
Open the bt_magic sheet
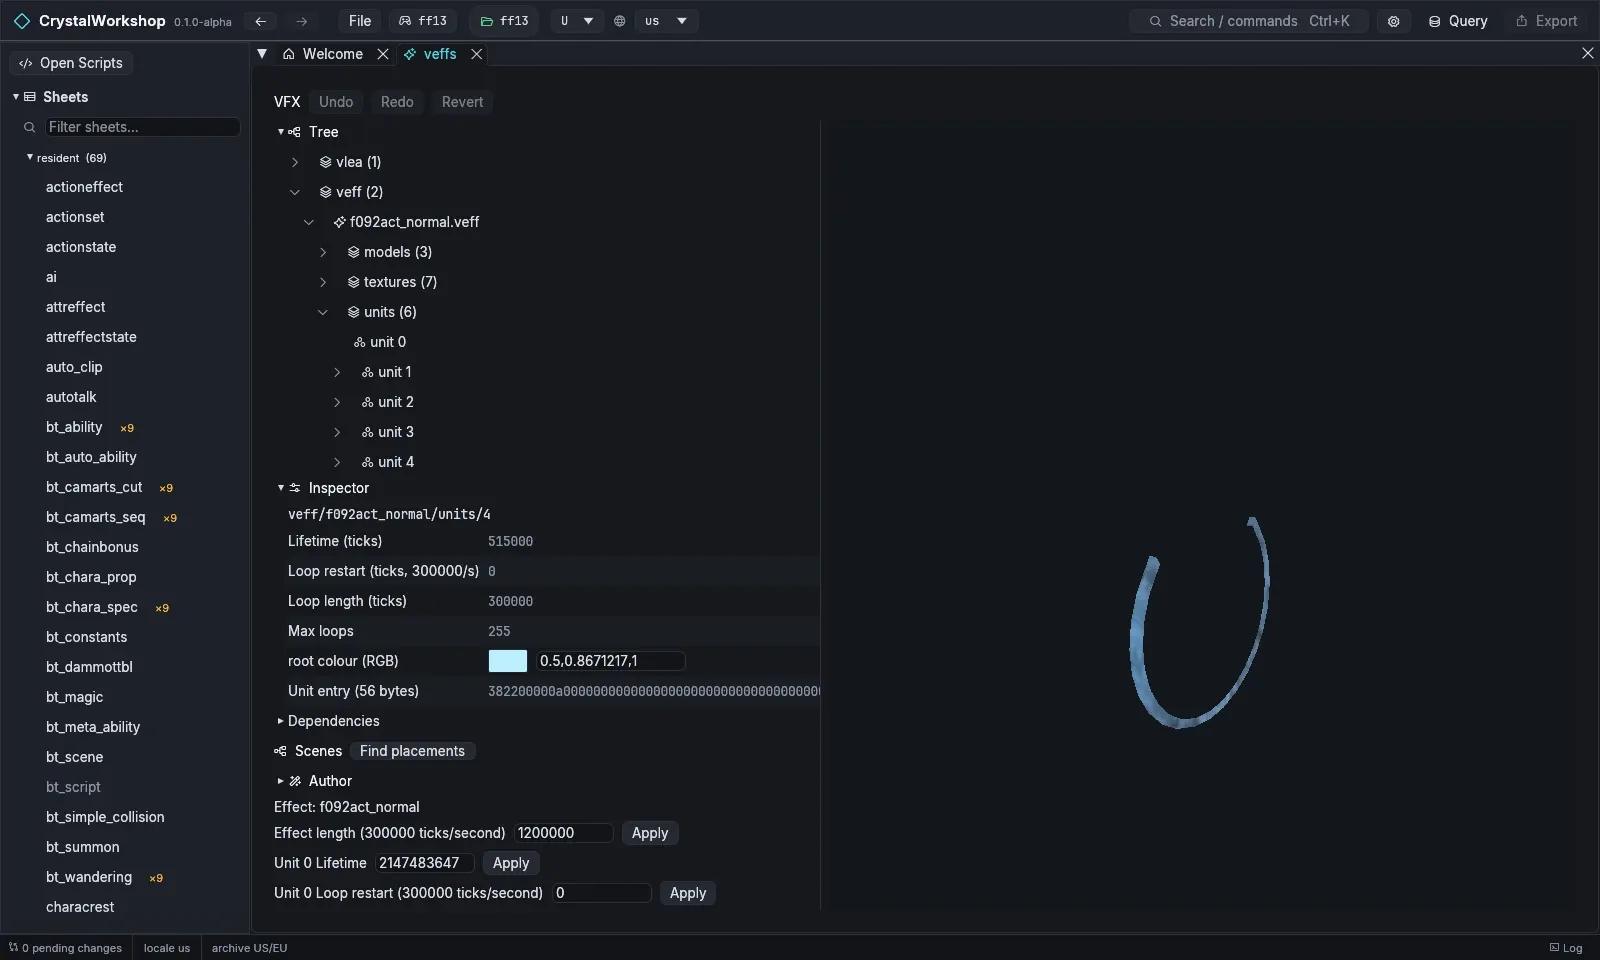coord(74,697)
